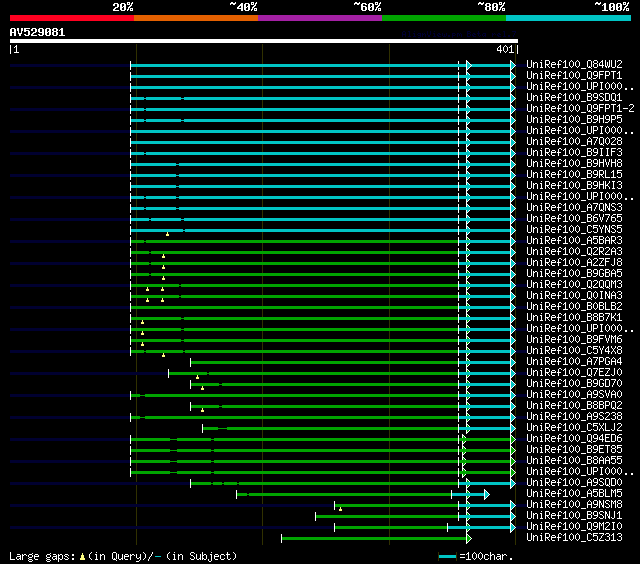This screenshot has height=564, width=640.
Task: Click the UniRef100_A9SVA0 label
Action: (574, 395)
